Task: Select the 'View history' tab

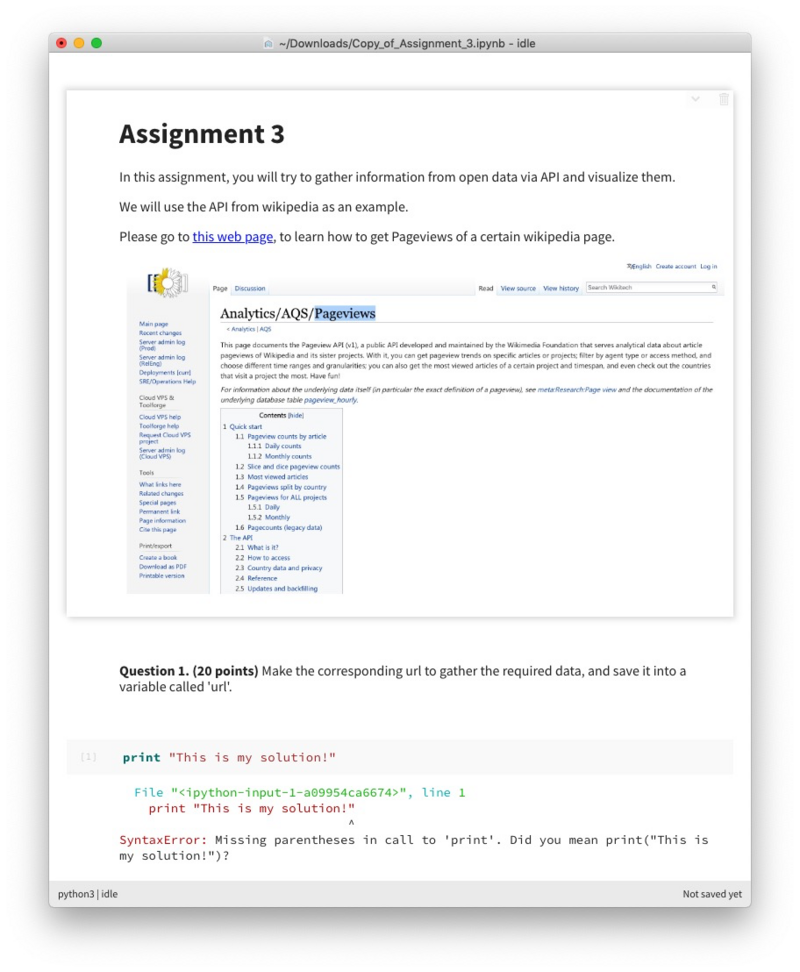Action: tap(561, 289)
